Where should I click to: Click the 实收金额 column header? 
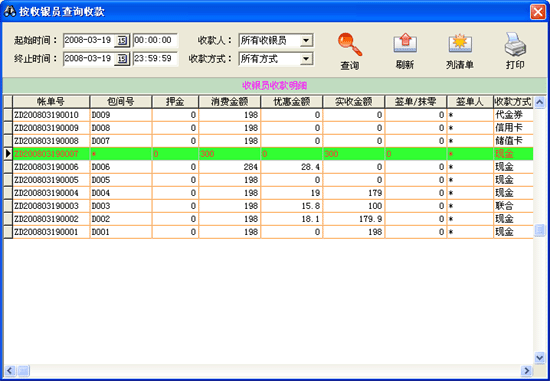click(354, 102)
